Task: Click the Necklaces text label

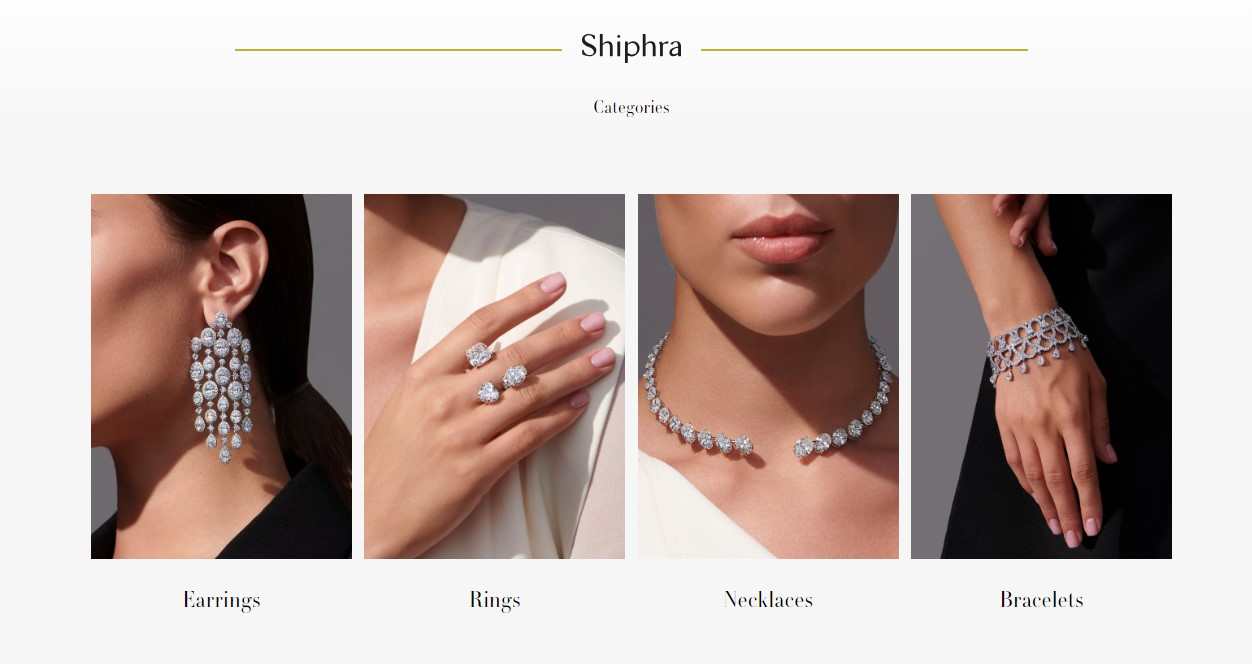Action: tap(768, 600)
